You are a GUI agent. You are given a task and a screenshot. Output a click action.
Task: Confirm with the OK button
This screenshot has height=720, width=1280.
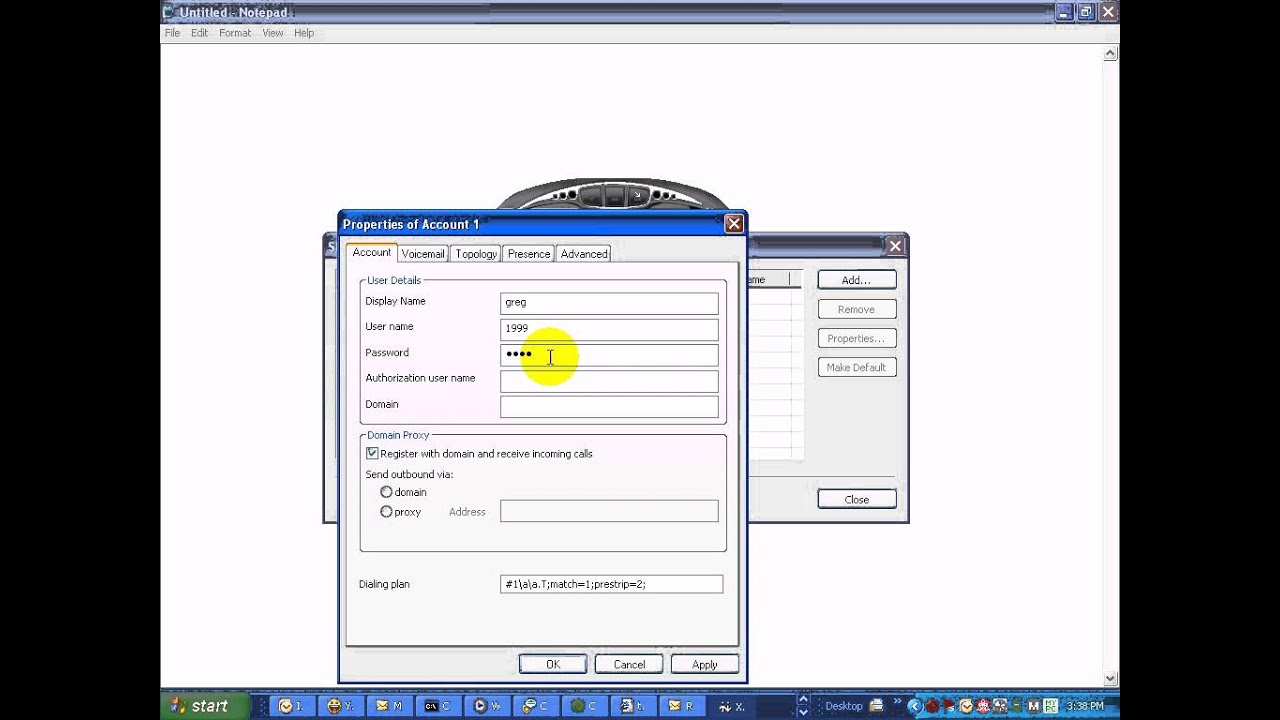553,664
